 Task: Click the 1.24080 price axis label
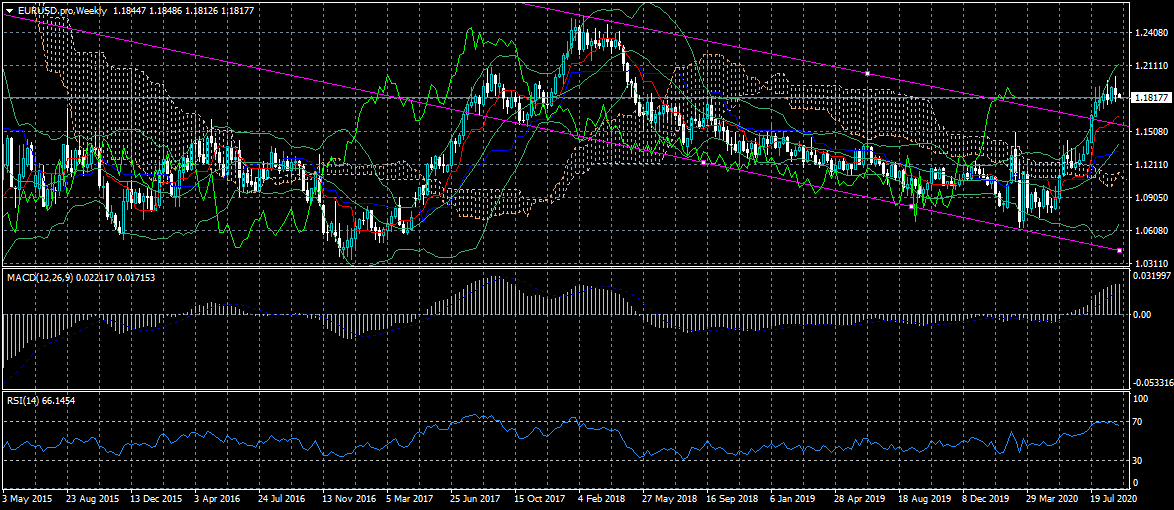point(1153,33)
